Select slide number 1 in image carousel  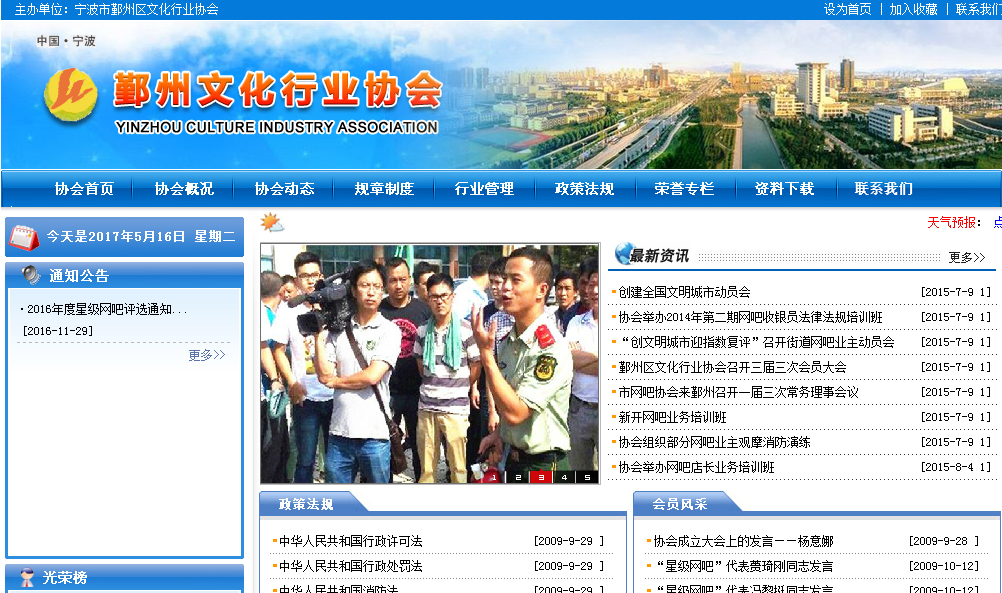493,477
